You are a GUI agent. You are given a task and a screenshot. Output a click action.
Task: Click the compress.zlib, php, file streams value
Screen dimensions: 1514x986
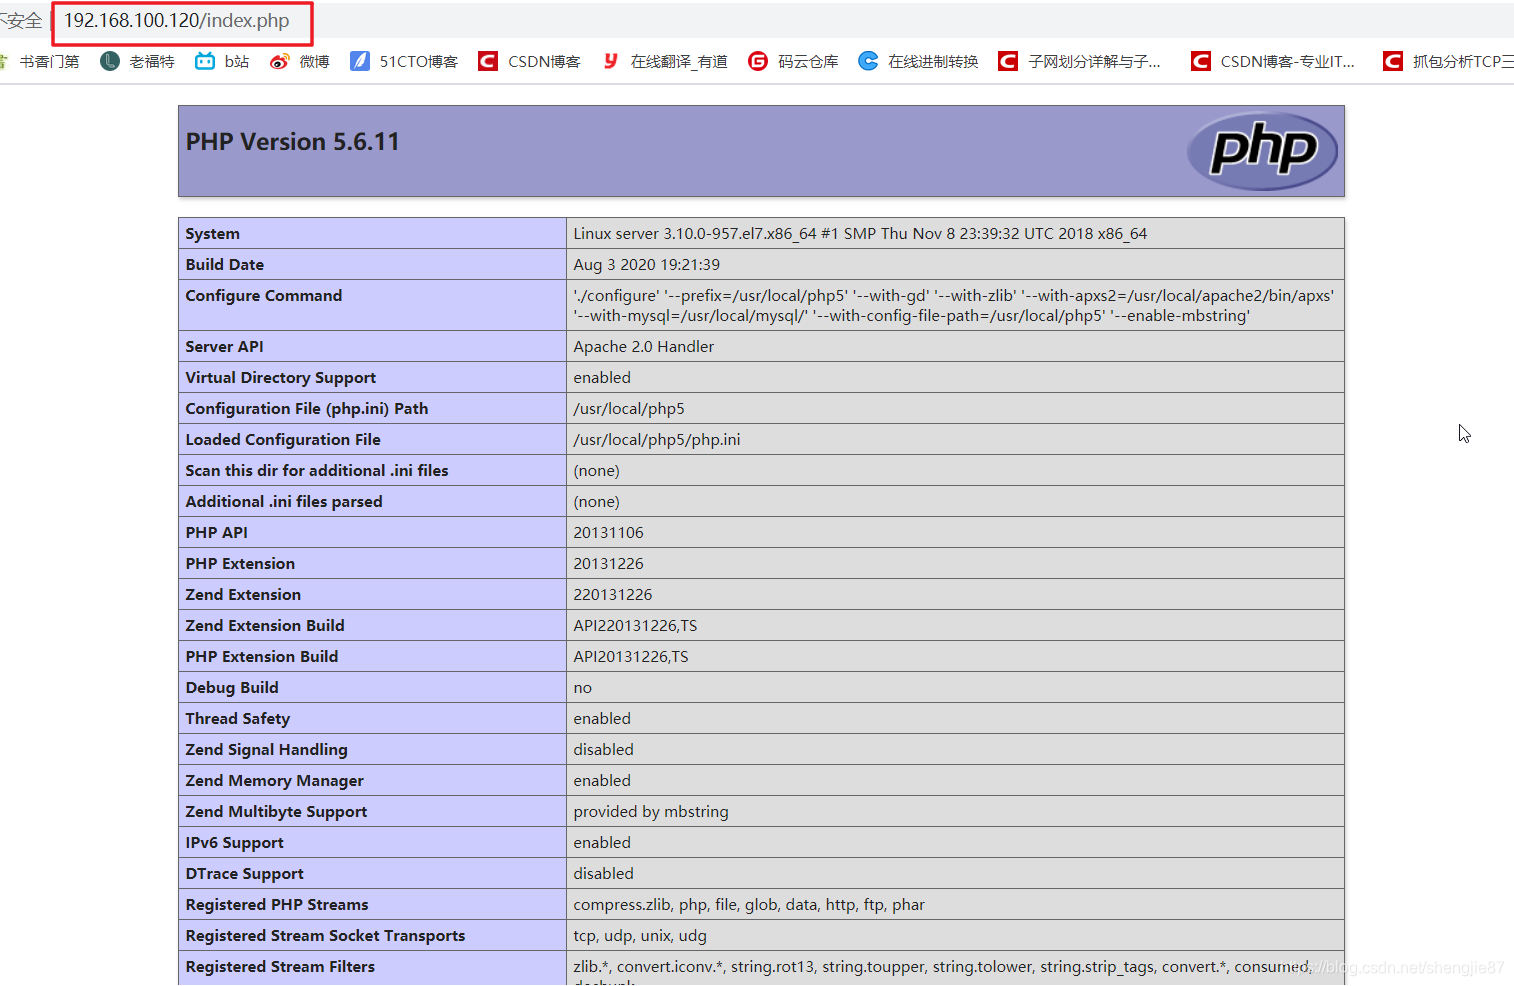749,905
